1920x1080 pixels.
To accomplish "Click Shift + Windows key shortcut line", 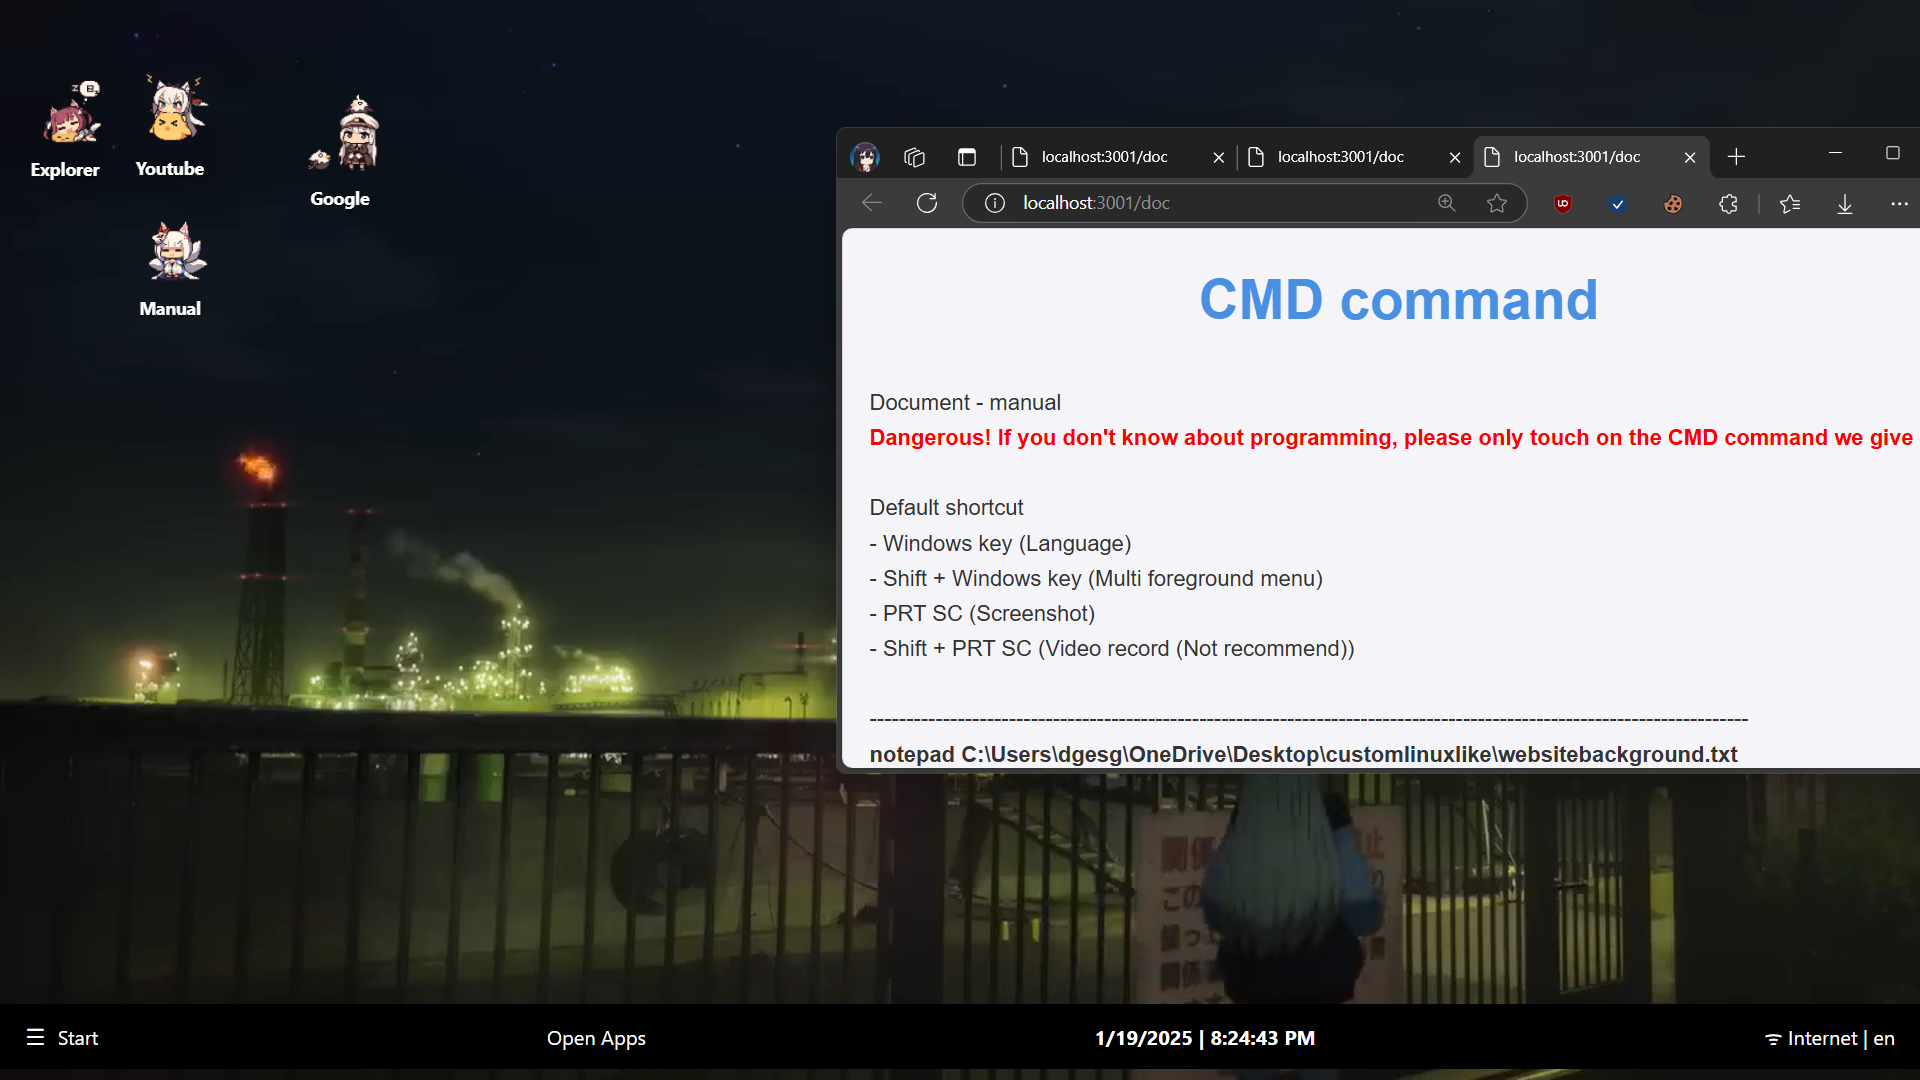I will point(1096,578).
